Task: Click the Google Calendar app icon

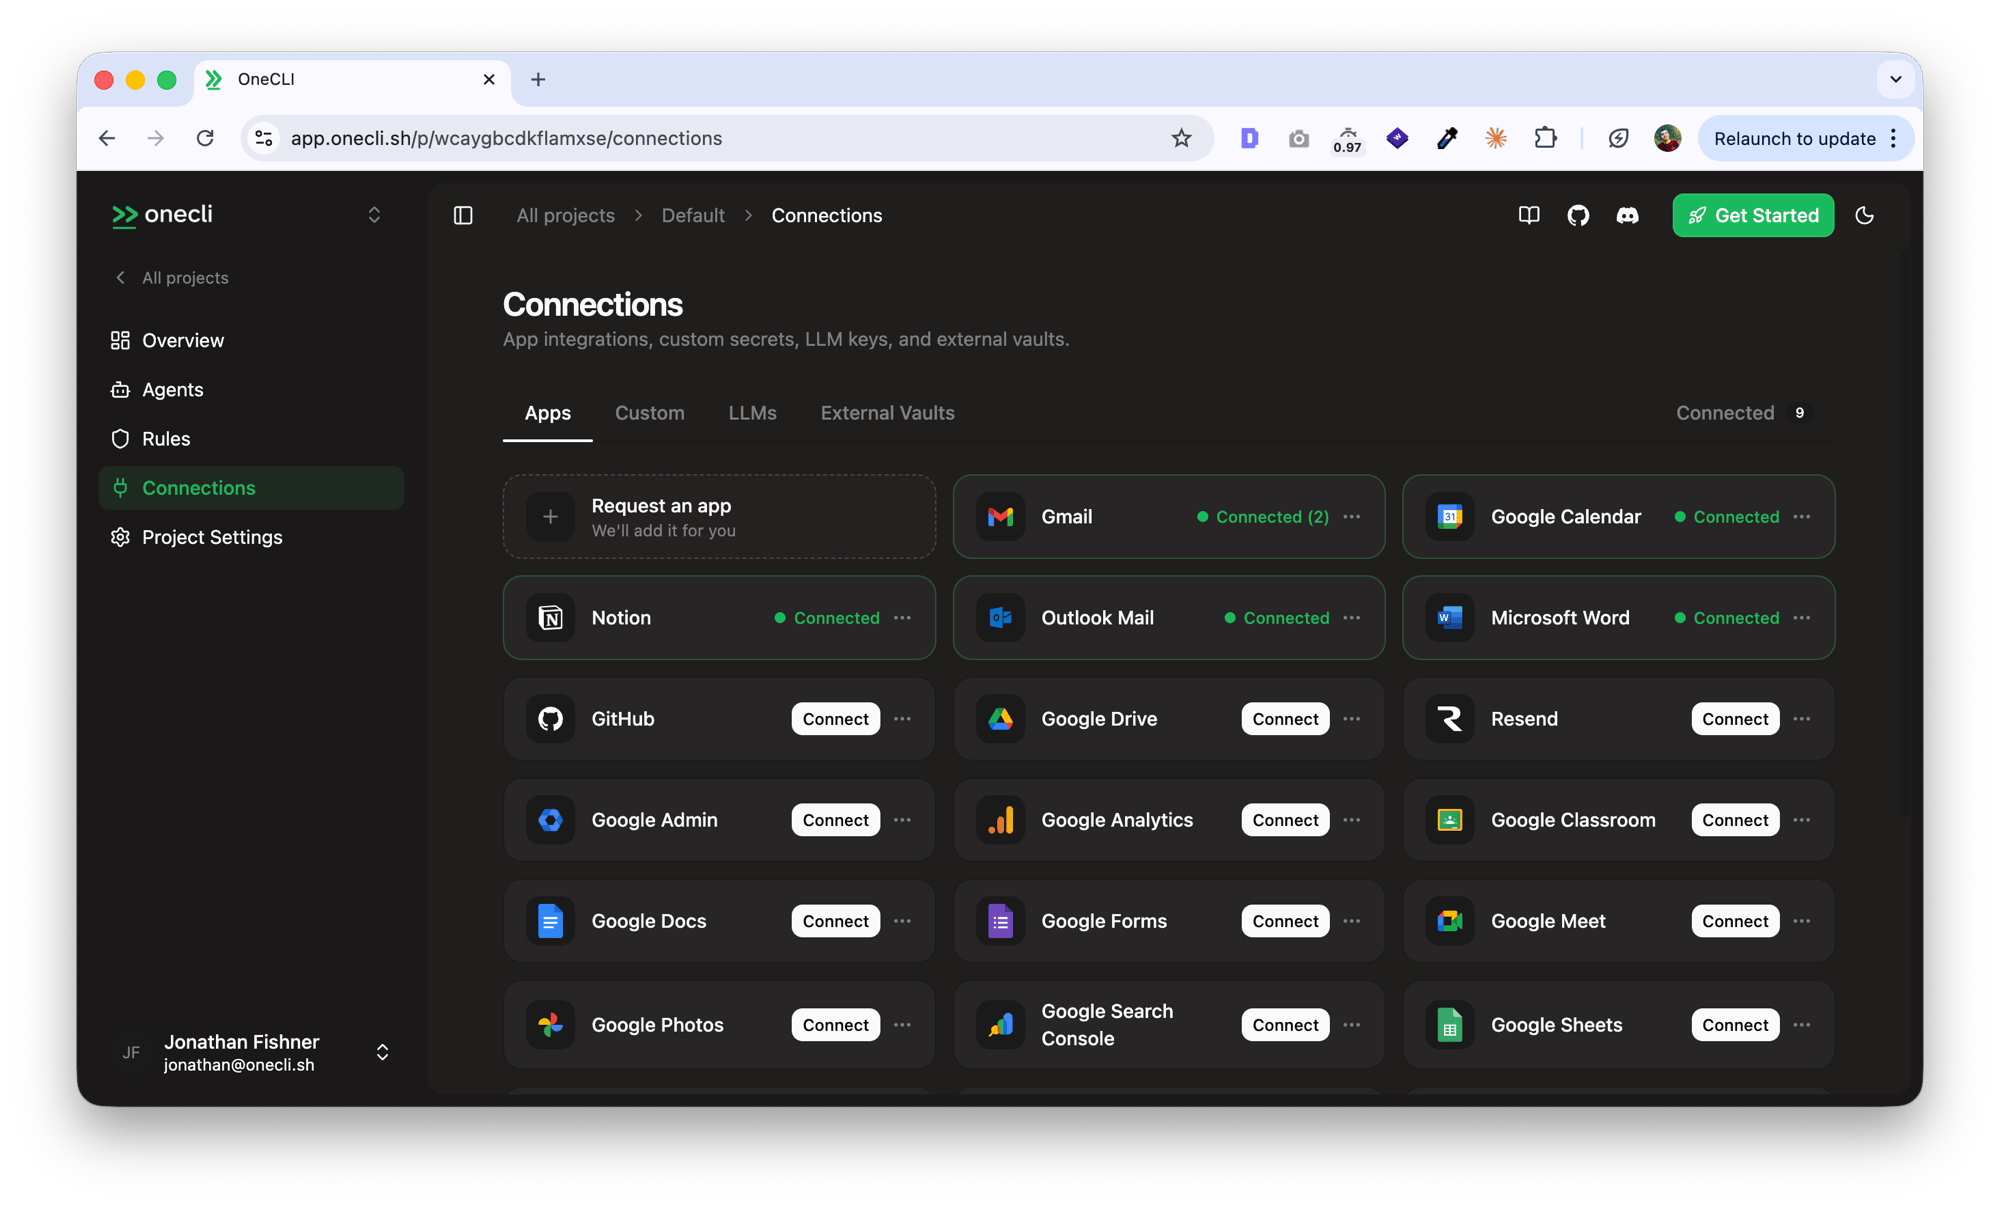Action: point(1450,517)
